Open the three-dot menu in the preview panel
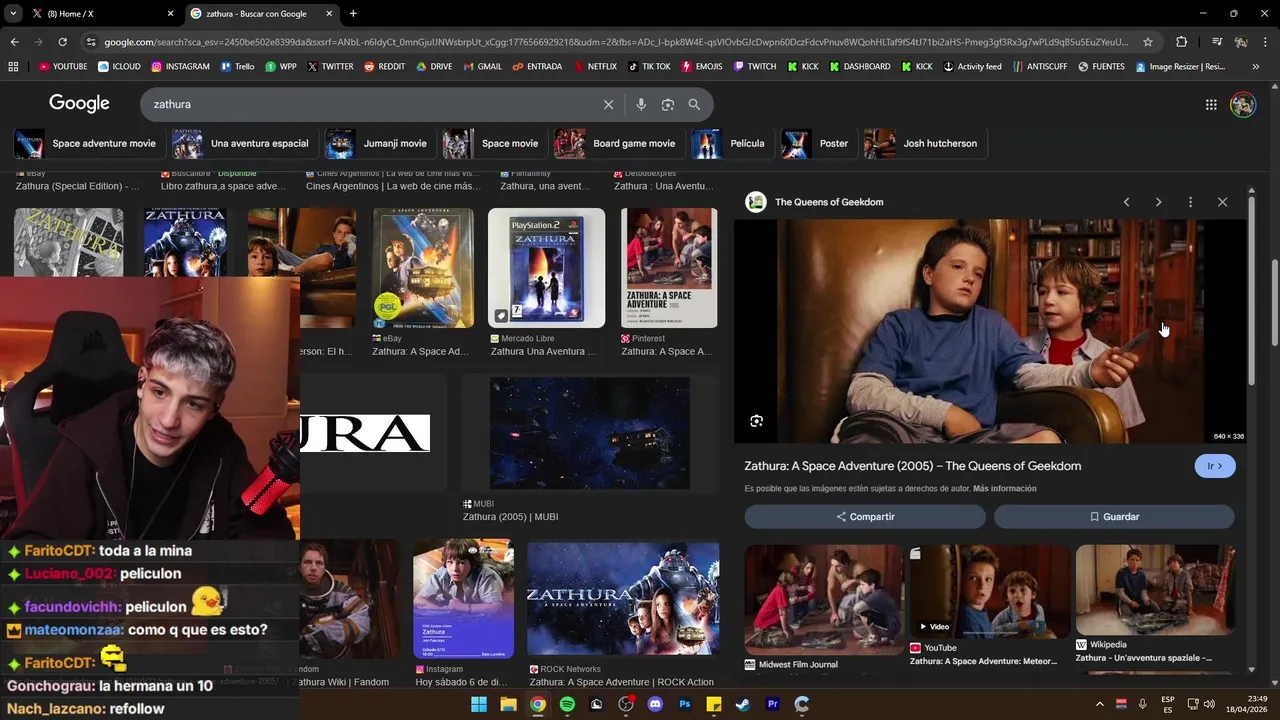Screen dimensions: 1280x720 click(1190, 202)
